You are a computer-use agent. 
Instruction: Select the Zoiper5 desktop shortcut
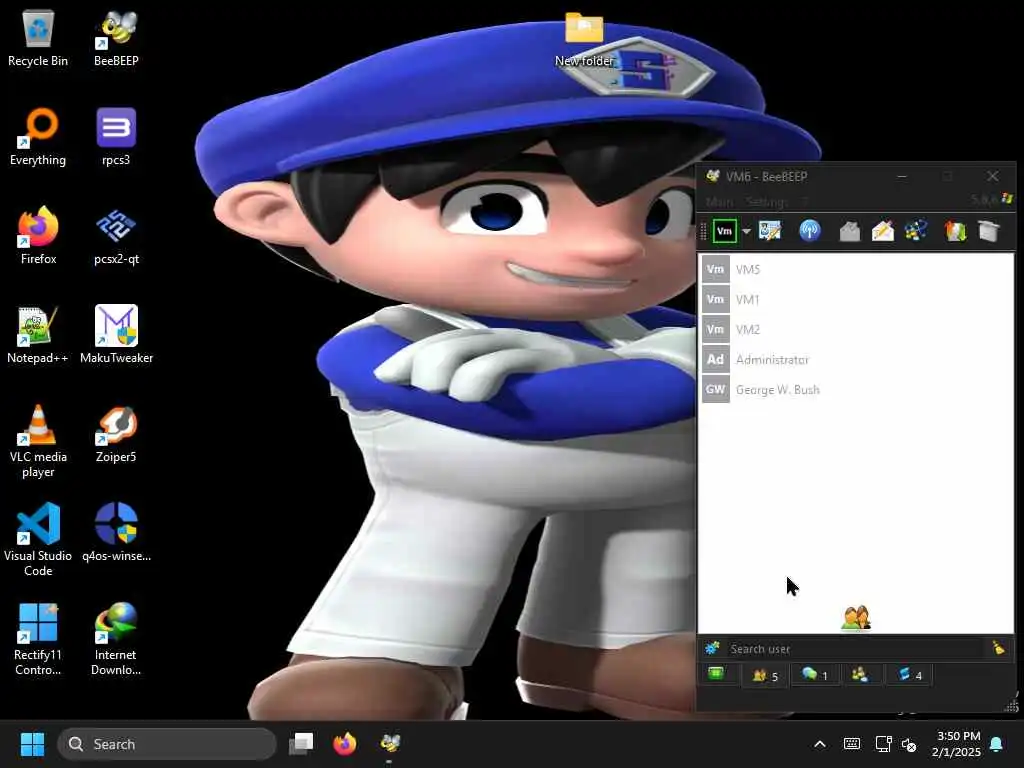point(116,434)
